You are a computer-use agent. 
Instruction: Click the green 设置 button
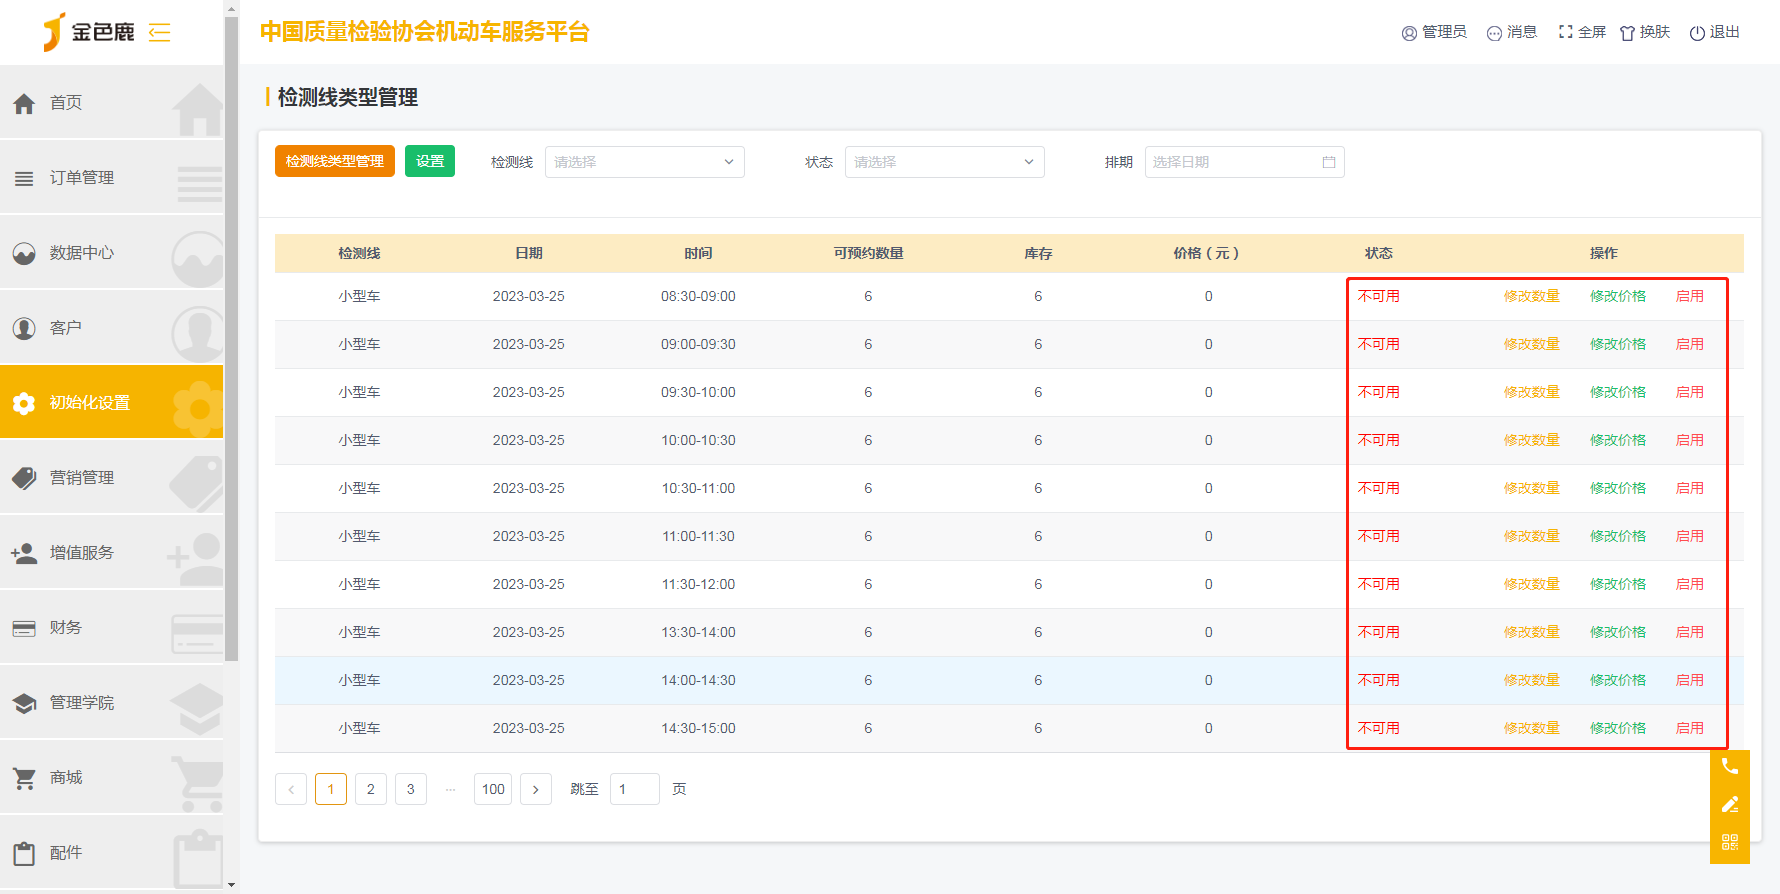pos(430,161)
